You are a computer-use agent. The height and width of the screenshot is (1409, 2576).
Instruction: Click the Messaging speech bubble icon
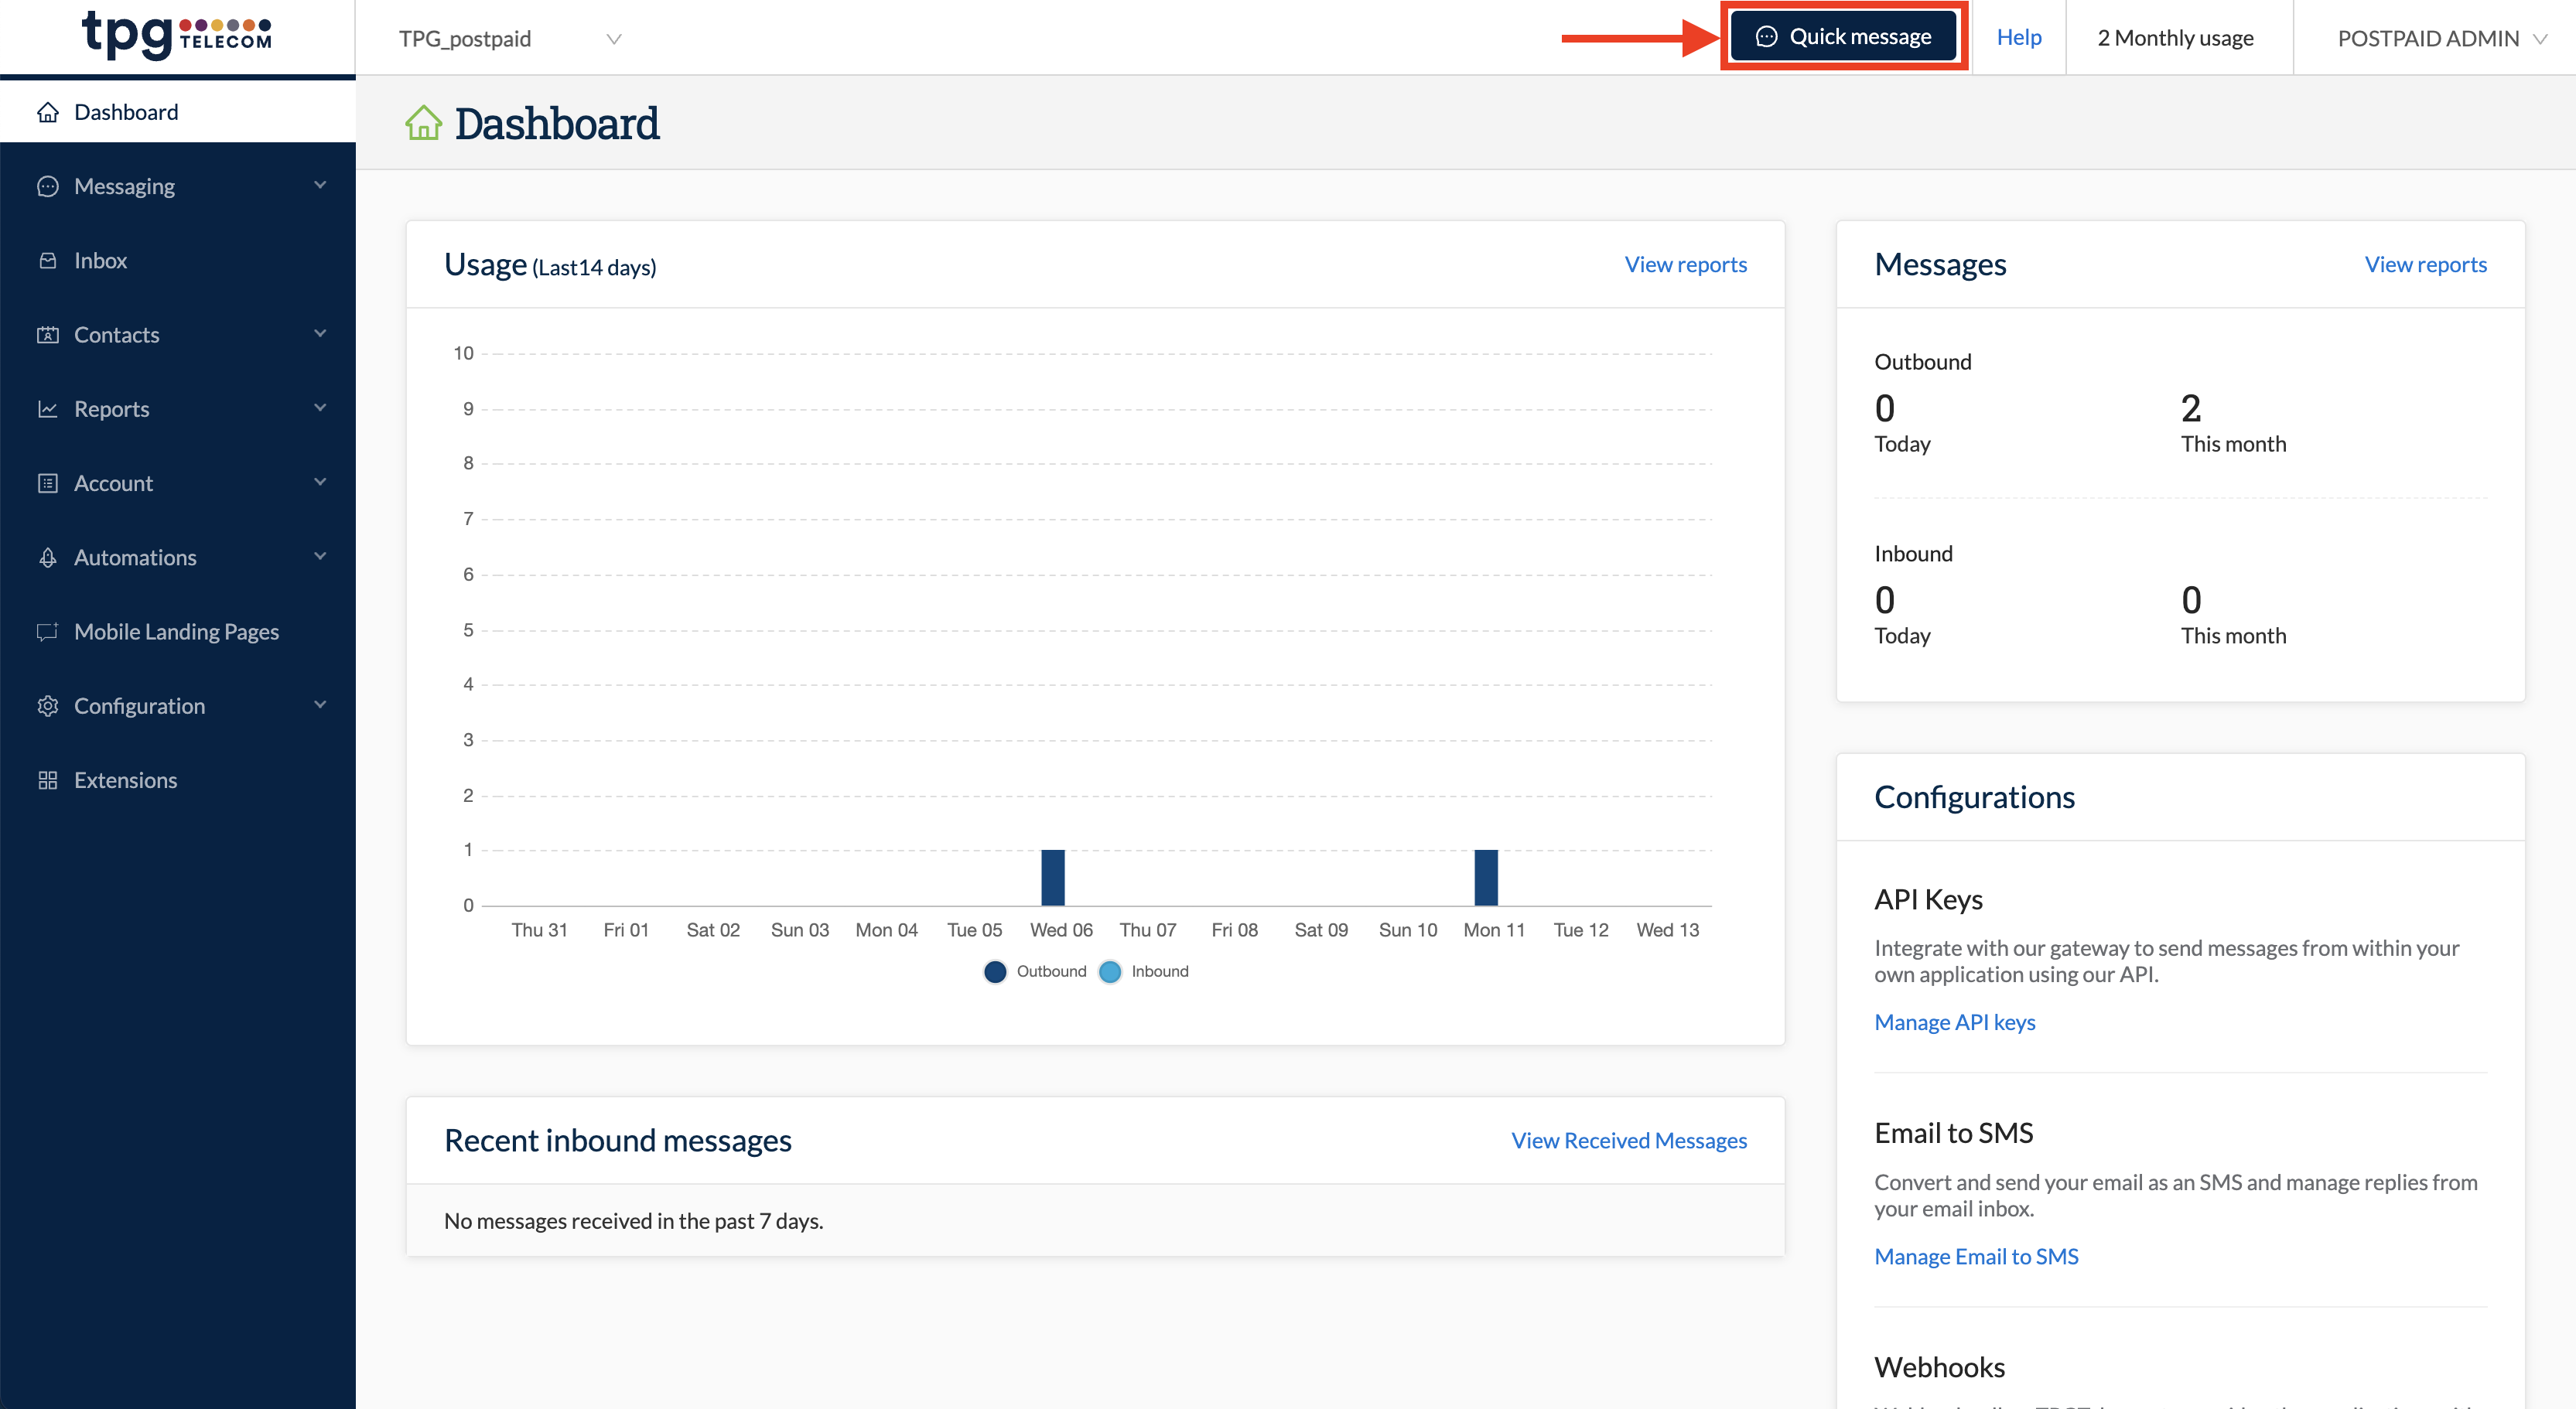point(47,186)
